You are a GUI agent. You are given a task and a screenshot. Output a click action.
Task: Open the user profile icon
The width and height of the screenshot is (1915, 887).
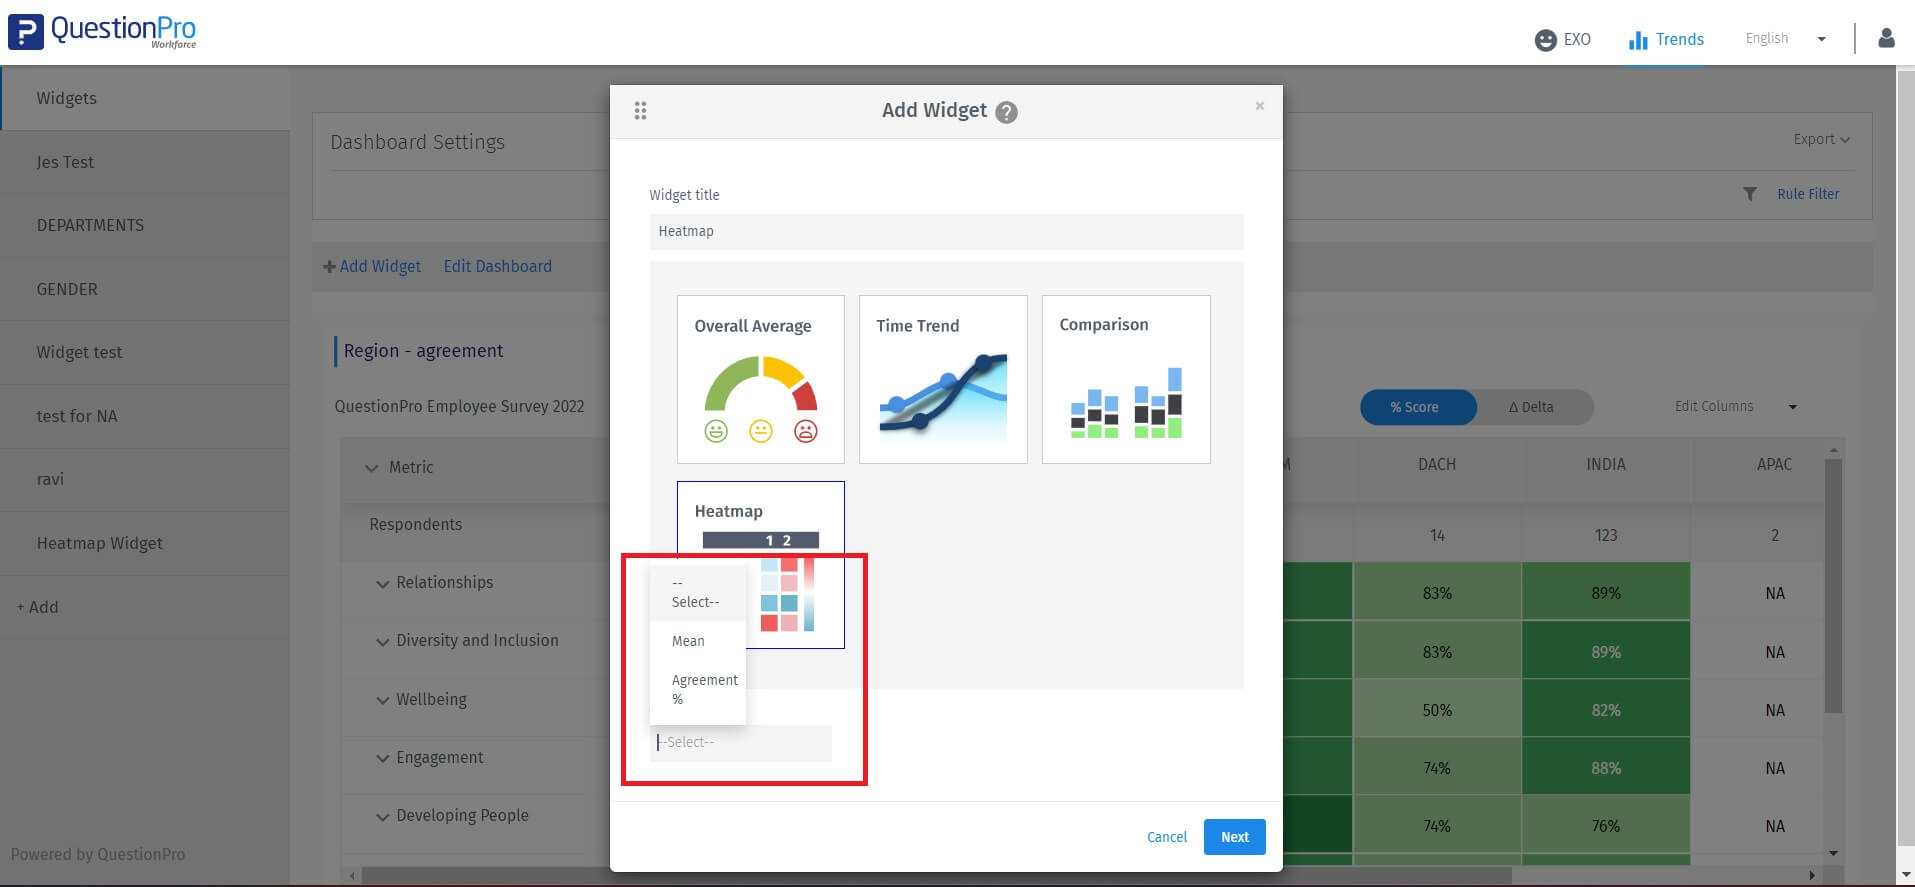(x=1886, y=38)
